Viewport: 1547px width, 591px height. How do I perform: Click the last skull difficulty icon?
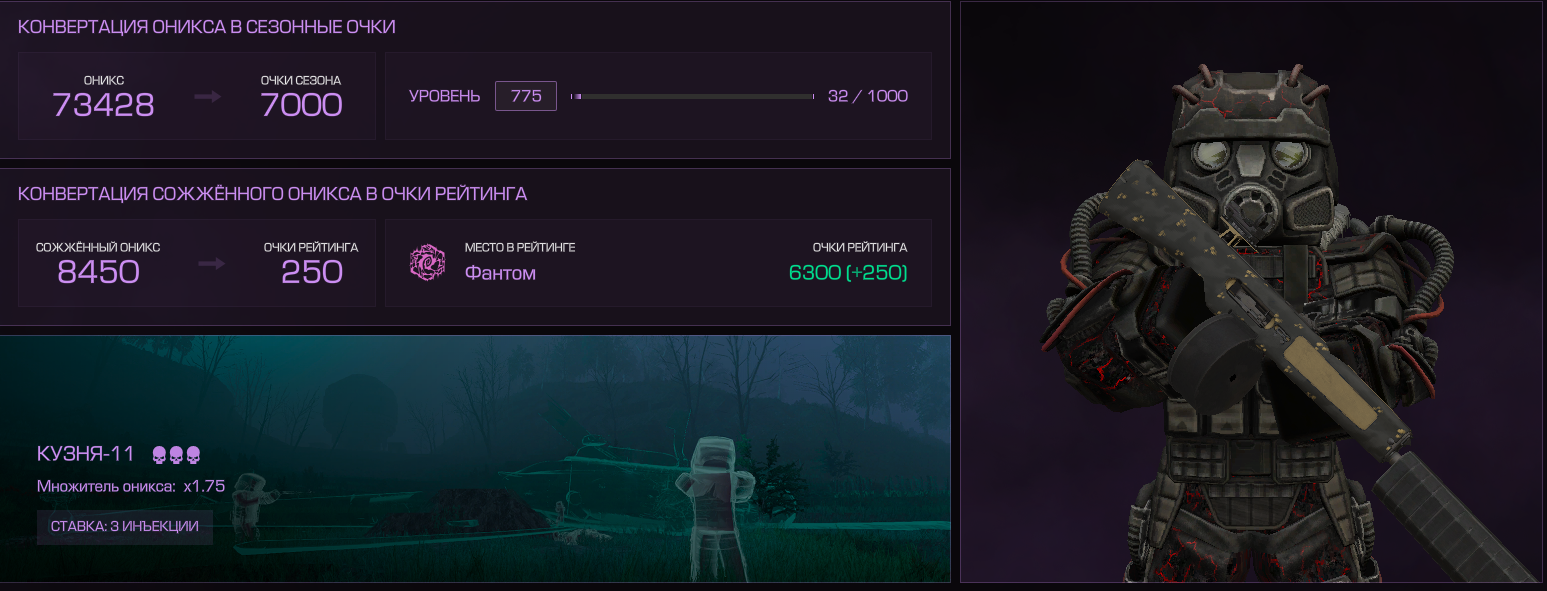pos(194,455)
